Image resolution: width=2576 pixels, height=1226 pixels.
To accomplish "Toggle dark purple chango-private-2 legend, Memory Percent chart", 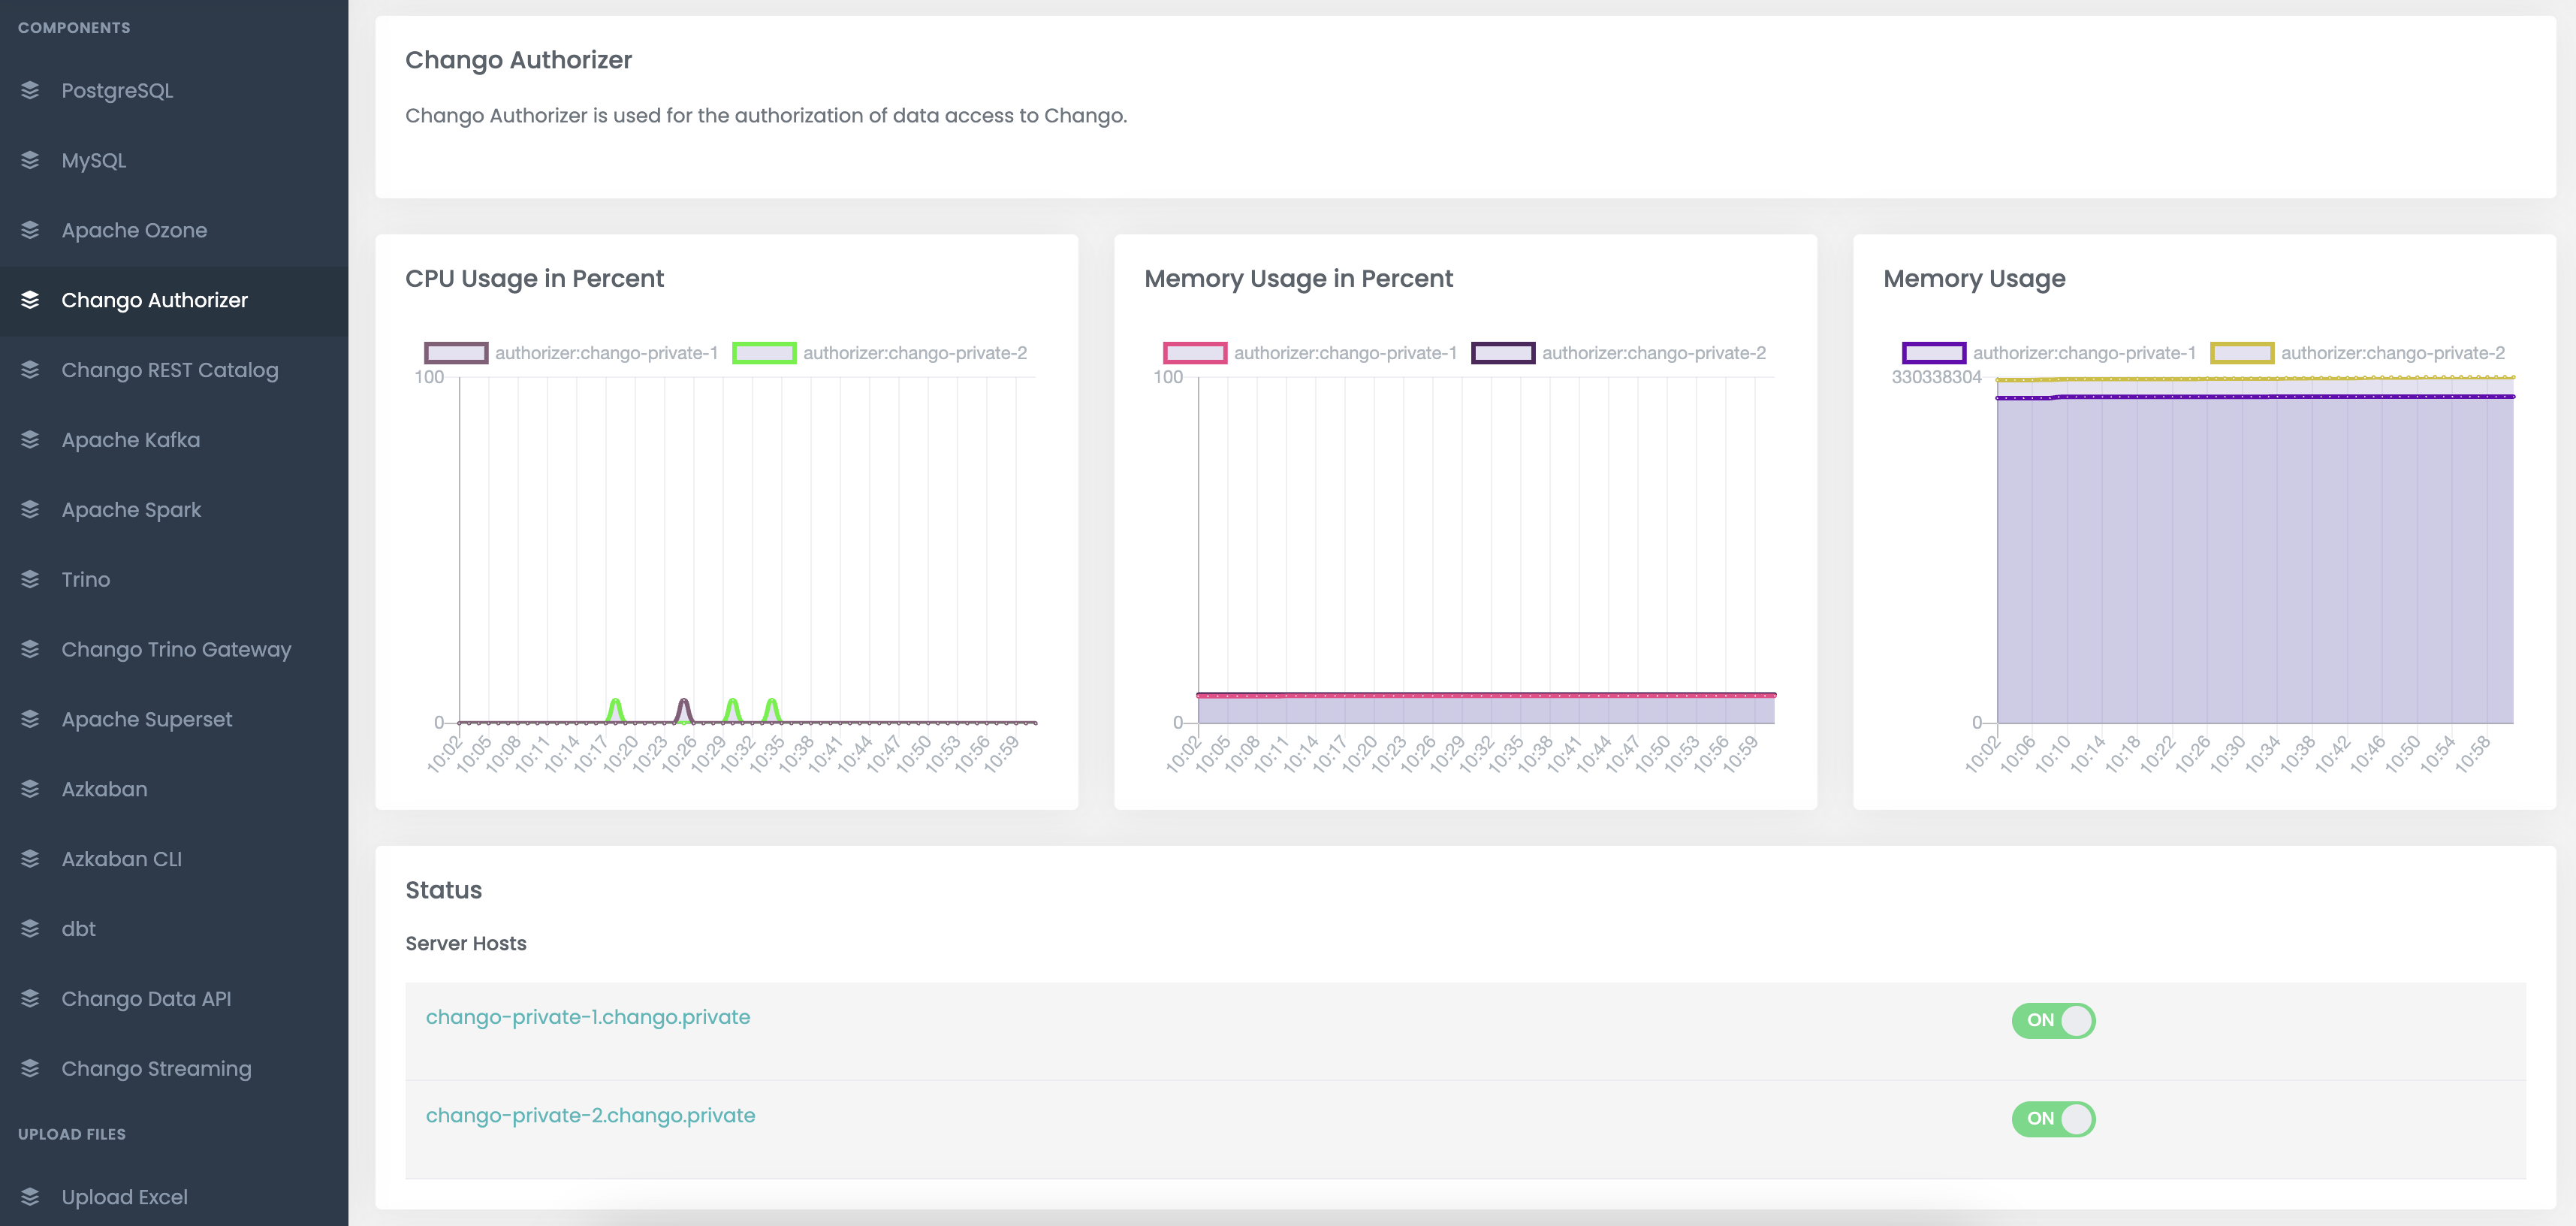I will point(1618,353).
